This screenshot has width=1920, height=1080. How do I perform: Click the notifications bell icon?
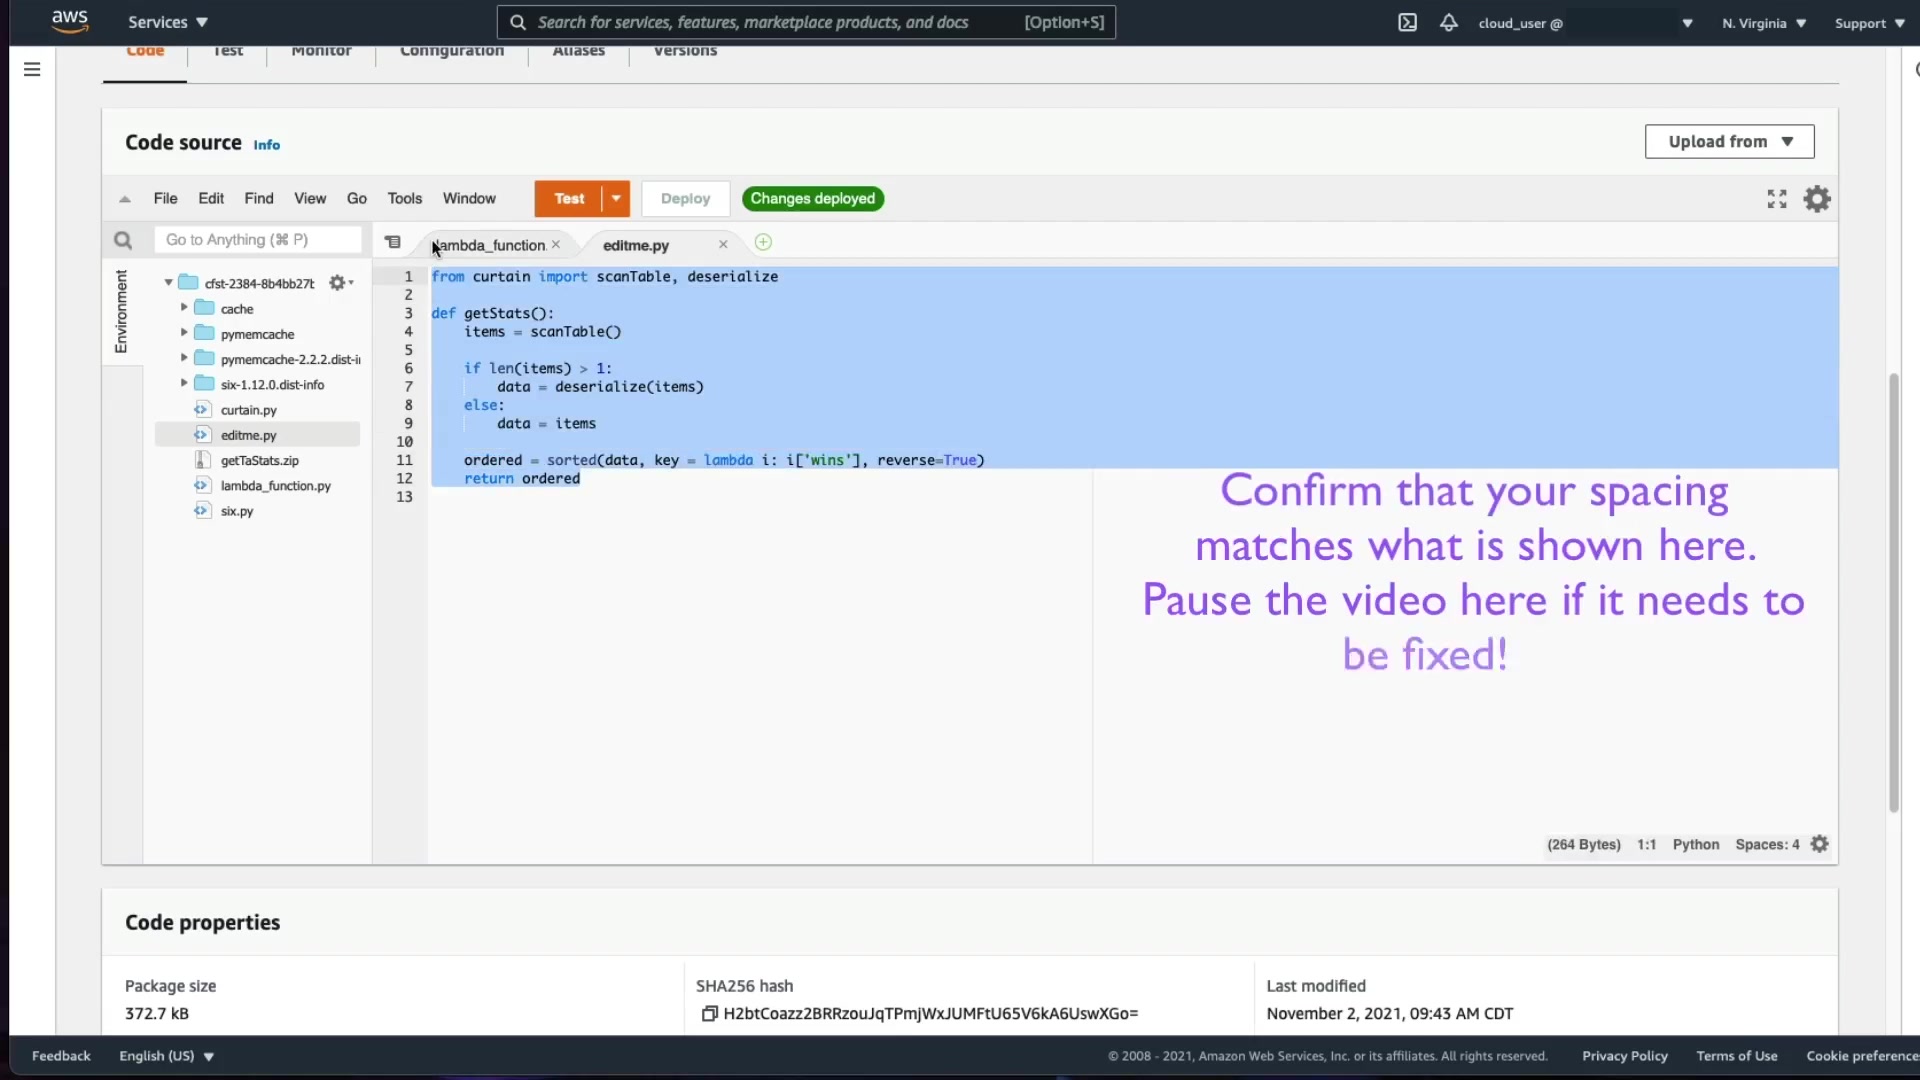[x=1448, y=22]
